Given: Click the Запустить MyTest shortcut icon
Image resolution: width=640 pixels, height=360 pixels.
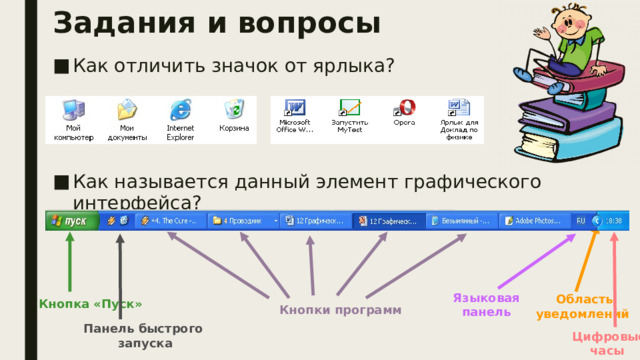Looking at the screenshot, I should (x=349, y=116).
